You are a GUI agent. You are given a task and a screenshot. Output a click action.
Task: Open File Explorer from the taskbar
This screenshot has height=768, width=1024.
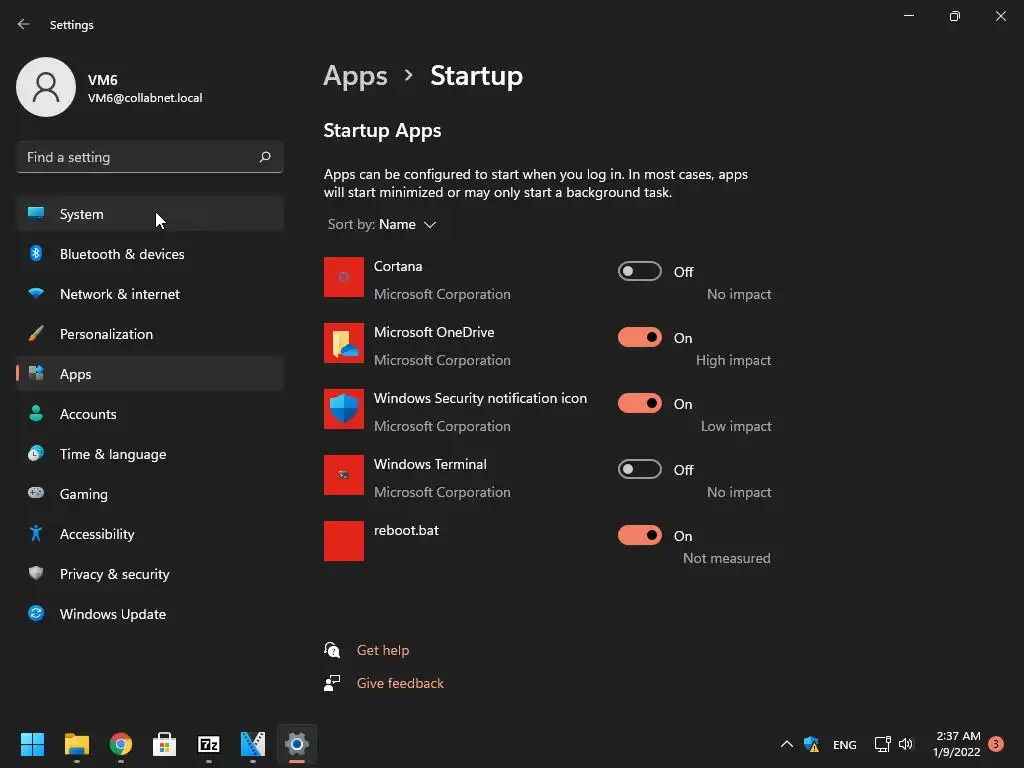[x=76, y=744]
